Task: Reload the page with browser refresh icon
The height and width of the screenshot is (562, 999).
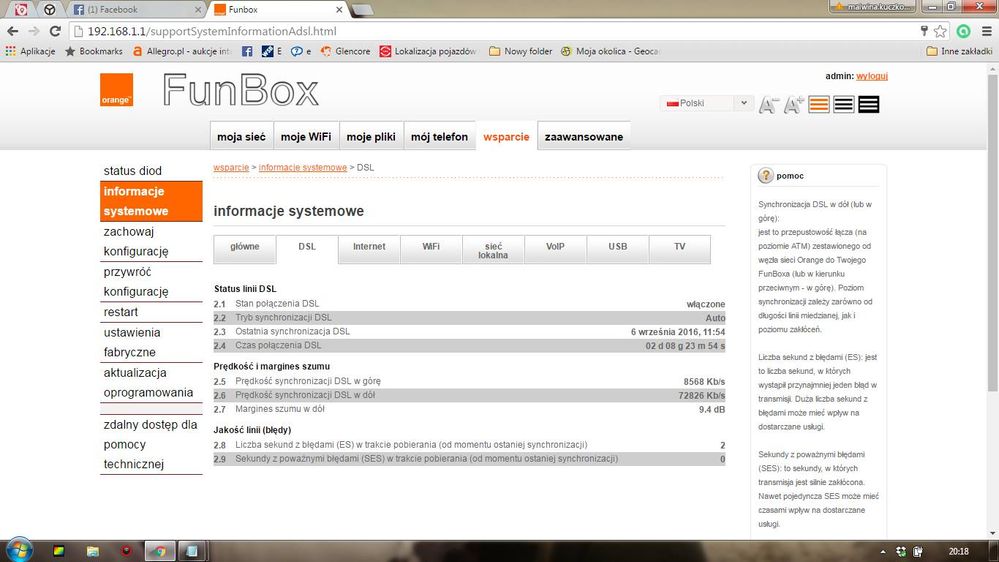Action: [55, 31]
